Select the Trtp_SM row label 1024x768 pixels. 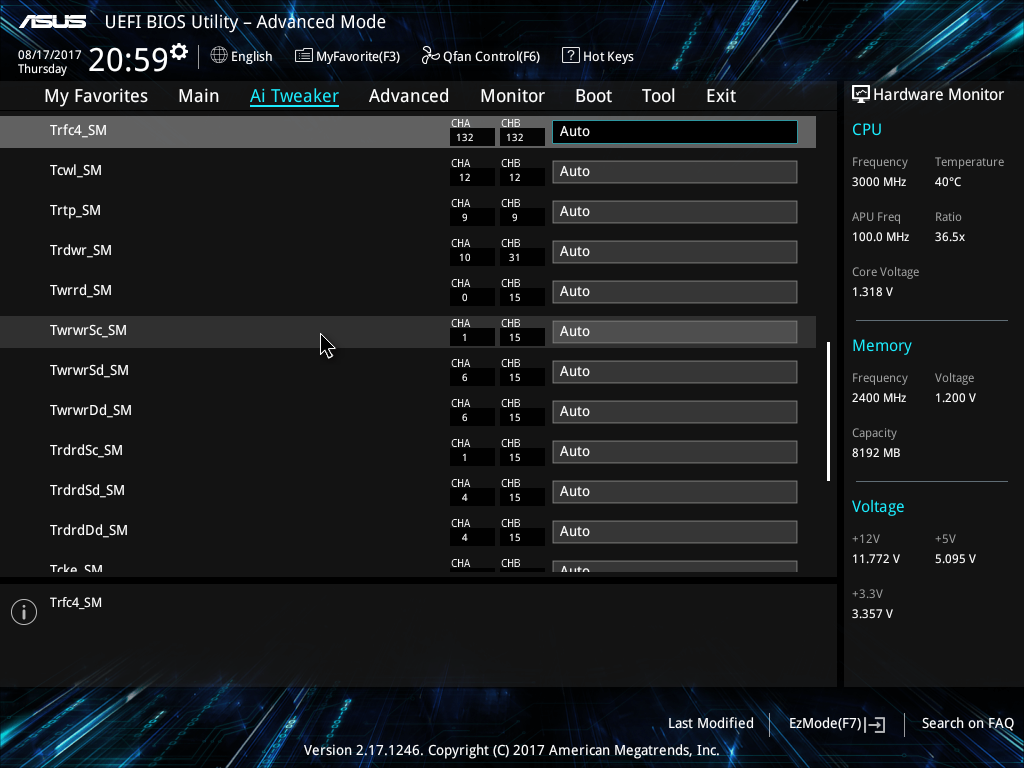(x=75, y=210)
